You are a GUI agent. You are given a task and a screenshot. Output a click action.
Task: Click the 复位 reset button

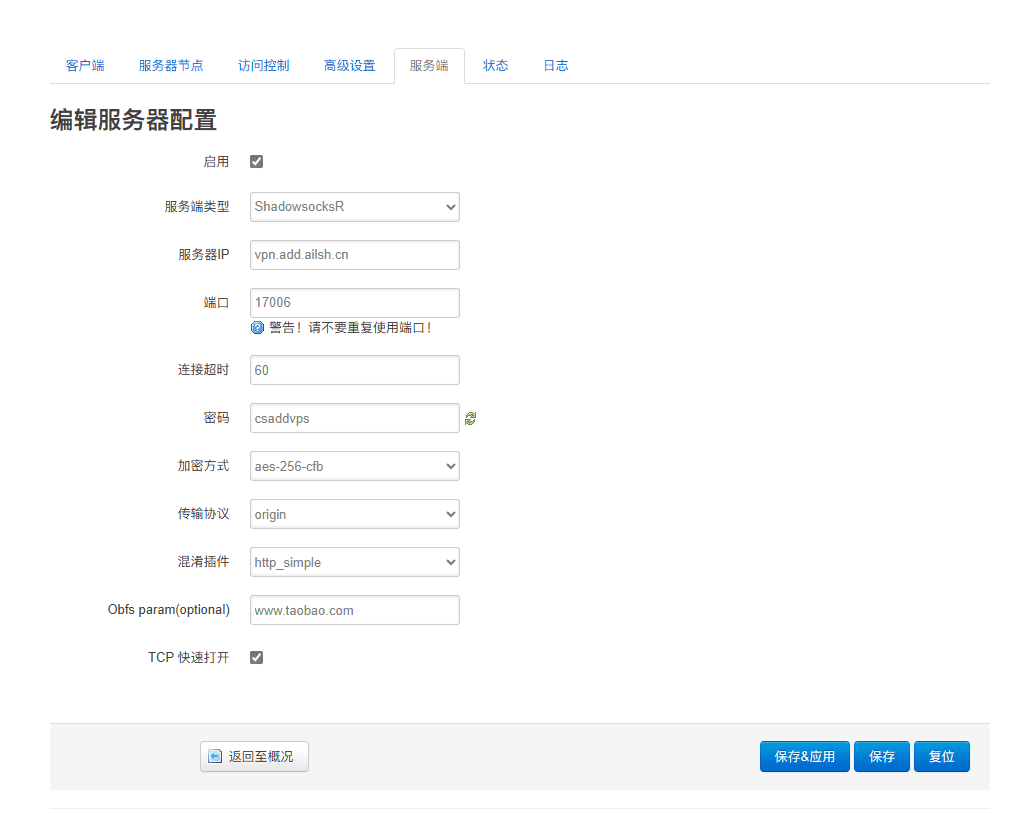pyautogui.click(x=941, y=757)
